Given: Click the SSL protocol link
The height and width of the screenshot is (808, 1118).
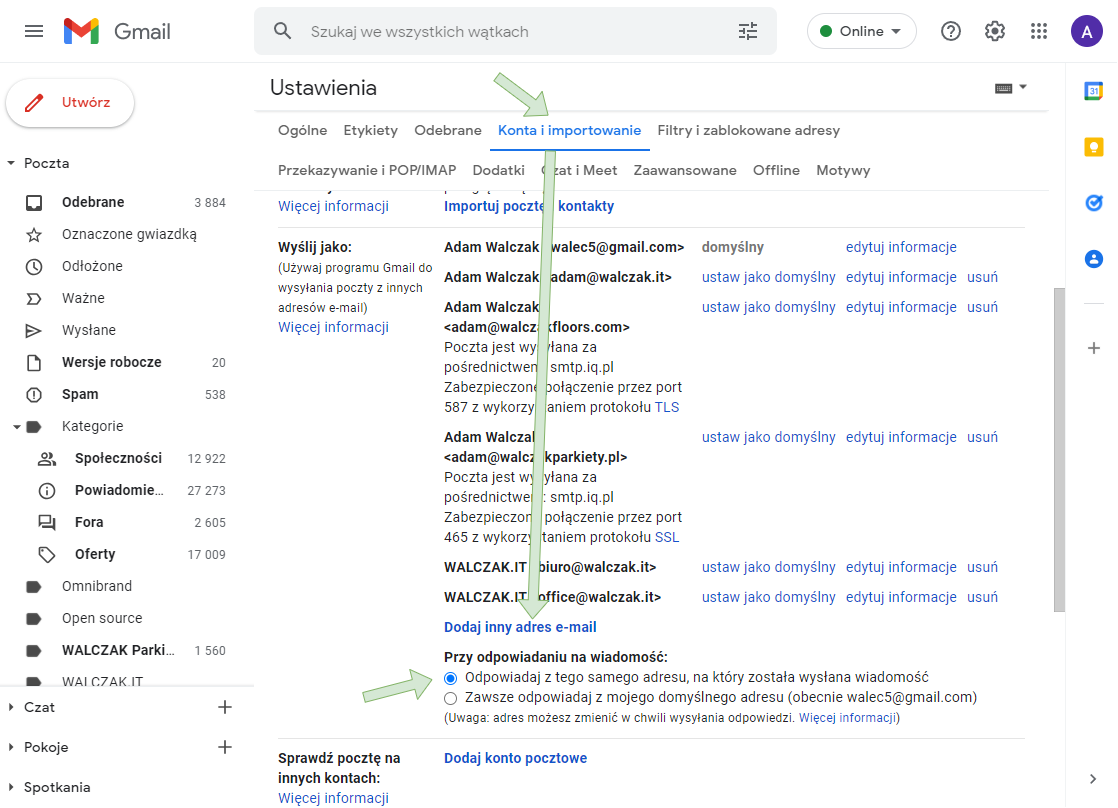Looking at the screenshot, I should pos(667,538).
